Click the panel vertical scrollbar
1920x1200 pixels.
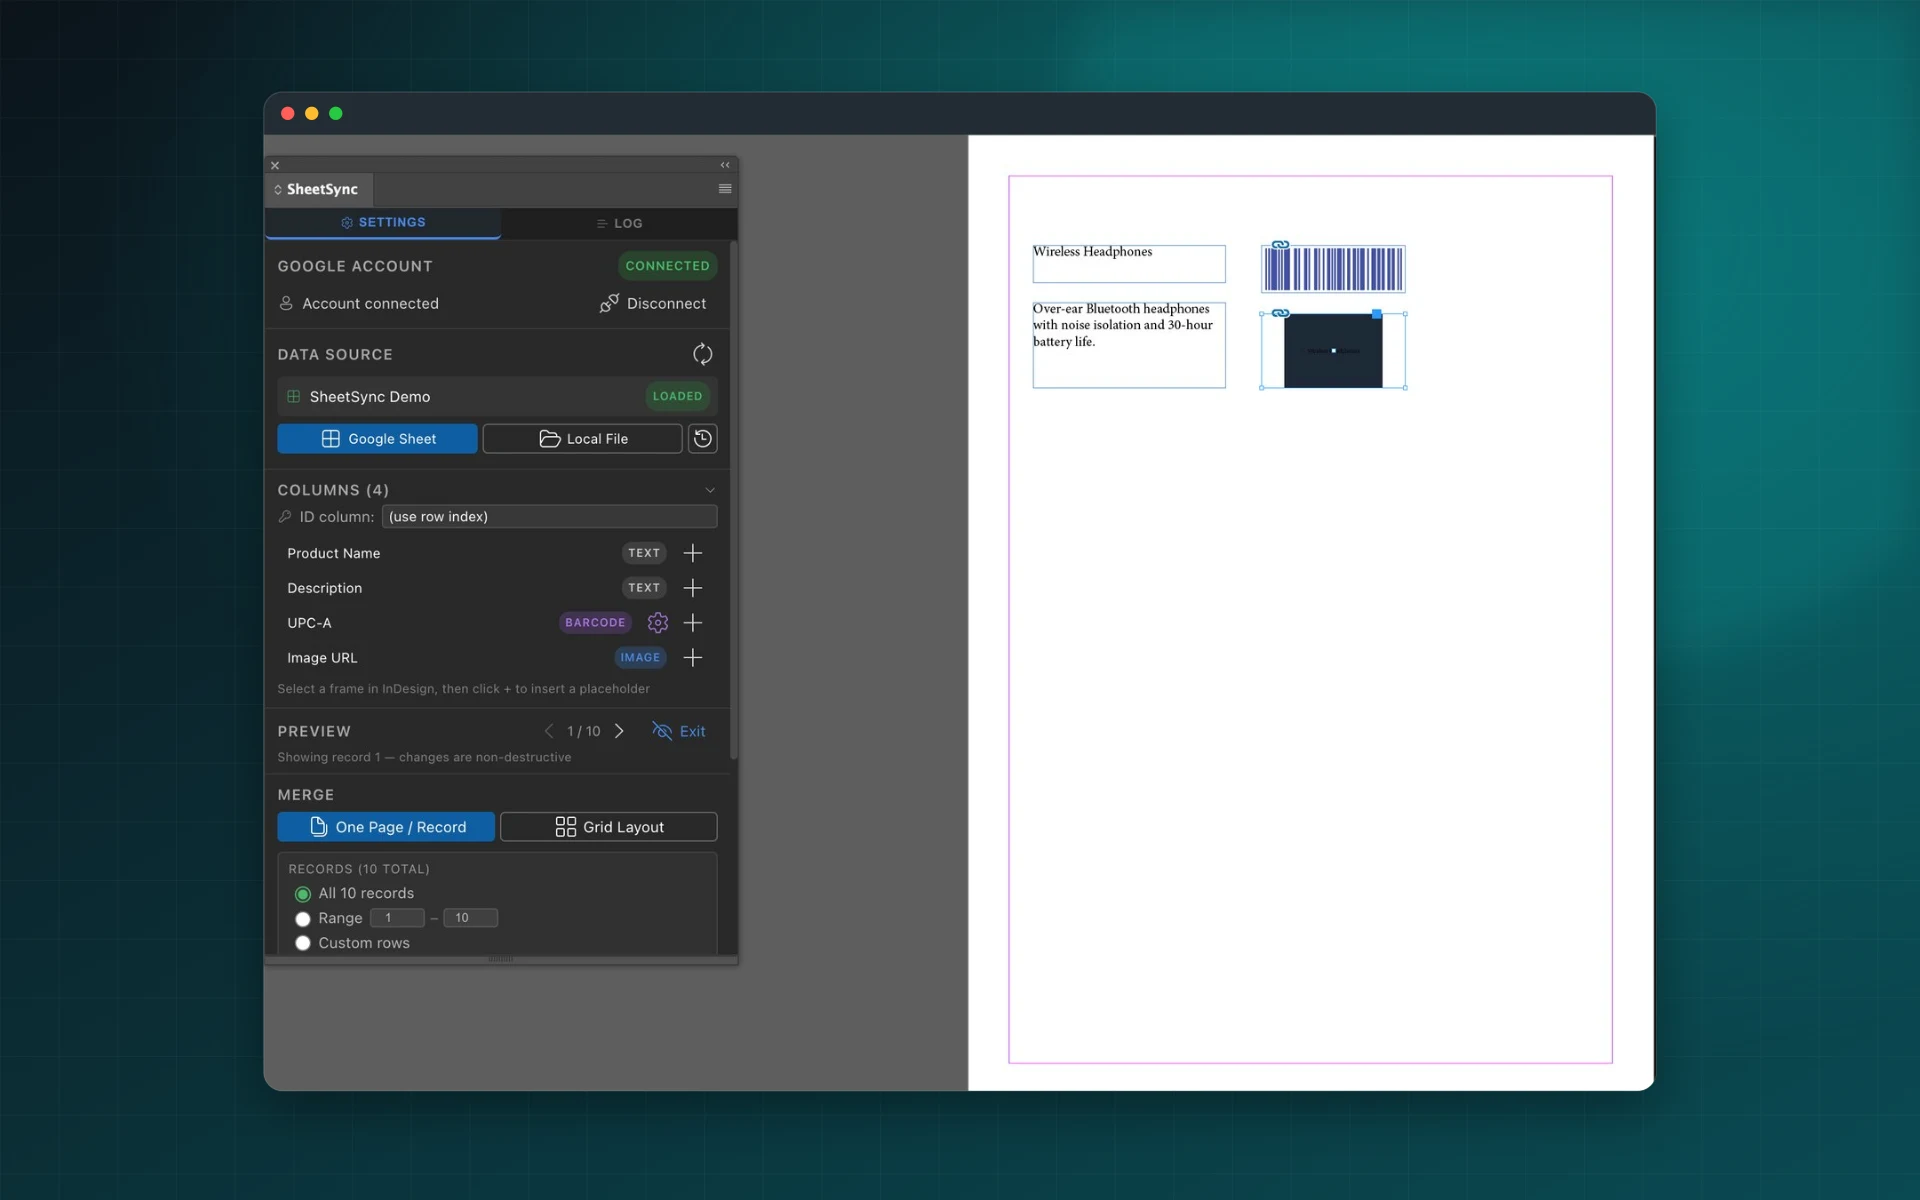pos(734,500)
